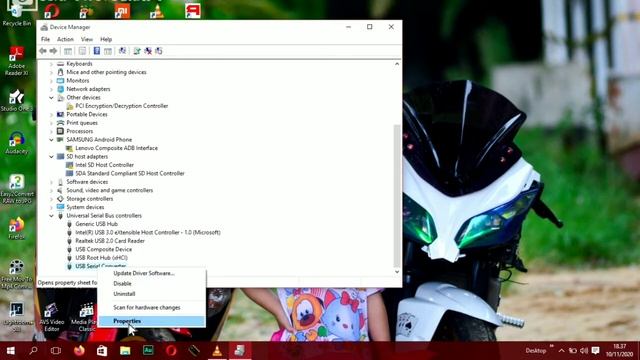640x360 pixels.
Task: Expand the Processors node
Action: coord(51,131)
